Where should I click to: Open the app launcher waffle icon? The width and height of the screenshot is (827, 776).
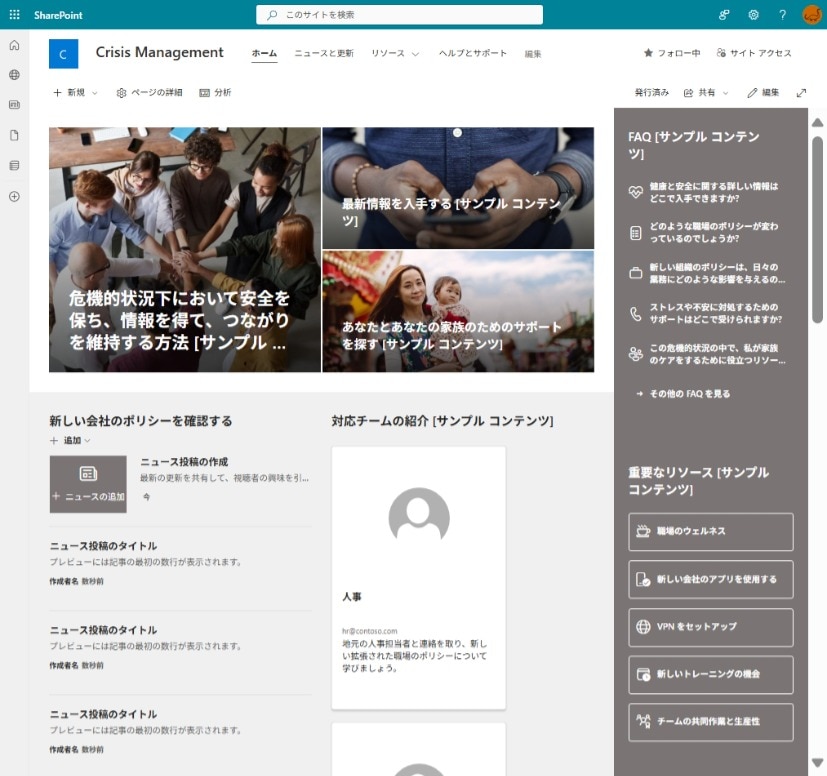pos(14,15)
